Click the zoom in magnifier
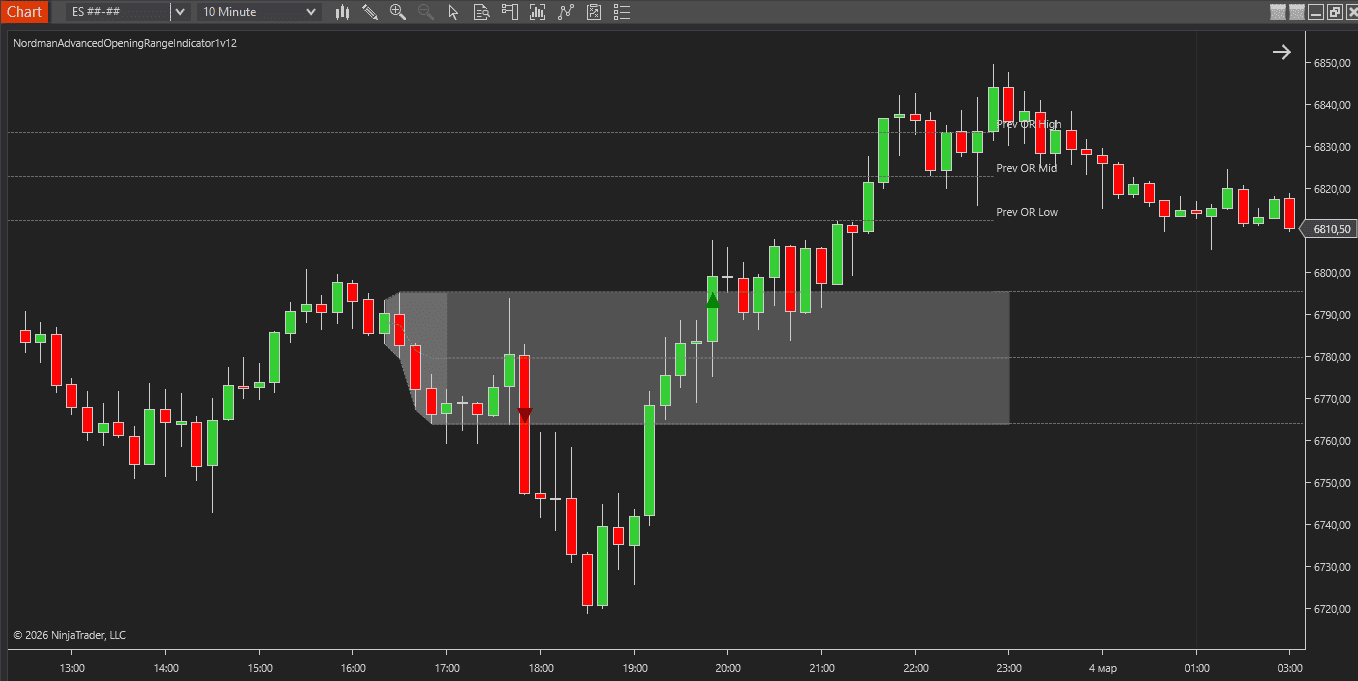Screen dimensions: 1358x681 pos(398,12)
